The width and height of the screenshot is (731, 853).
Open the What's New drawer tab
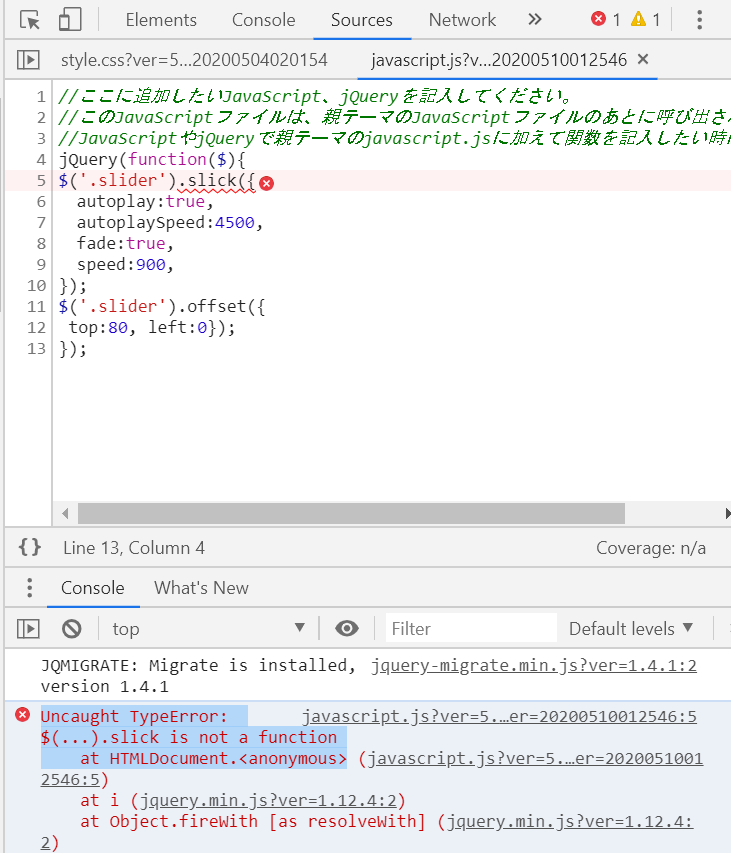click(201, 588)
